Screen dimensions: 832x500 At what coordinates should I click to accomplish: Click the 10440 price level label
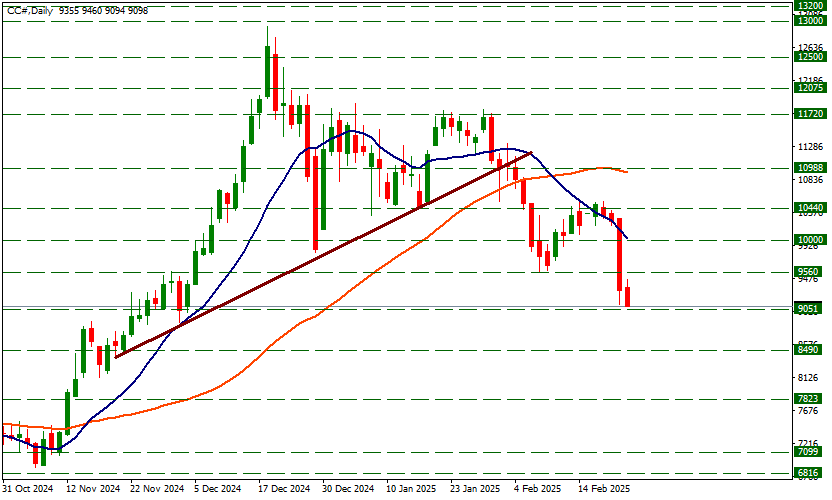810,208
